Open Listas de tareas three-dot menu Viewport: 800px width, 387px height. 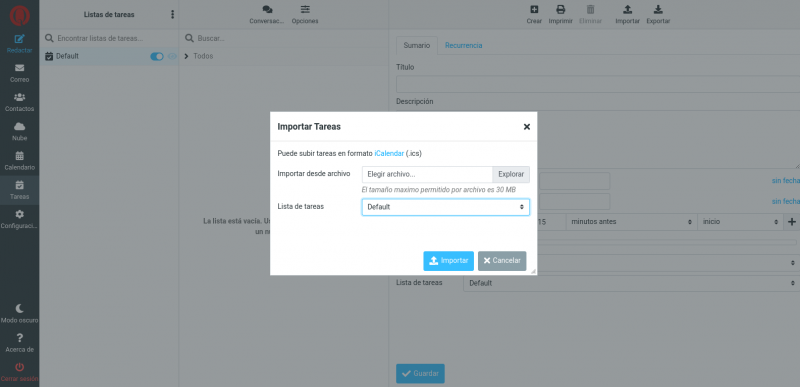[172, 14]
